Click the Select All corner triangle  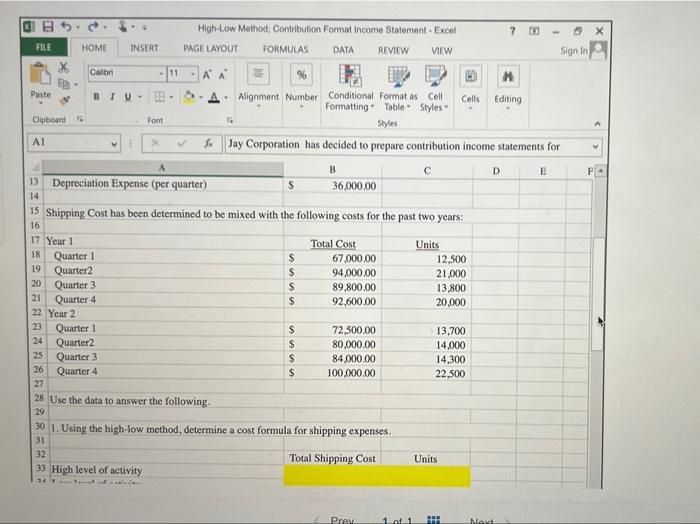pos(36,168)
